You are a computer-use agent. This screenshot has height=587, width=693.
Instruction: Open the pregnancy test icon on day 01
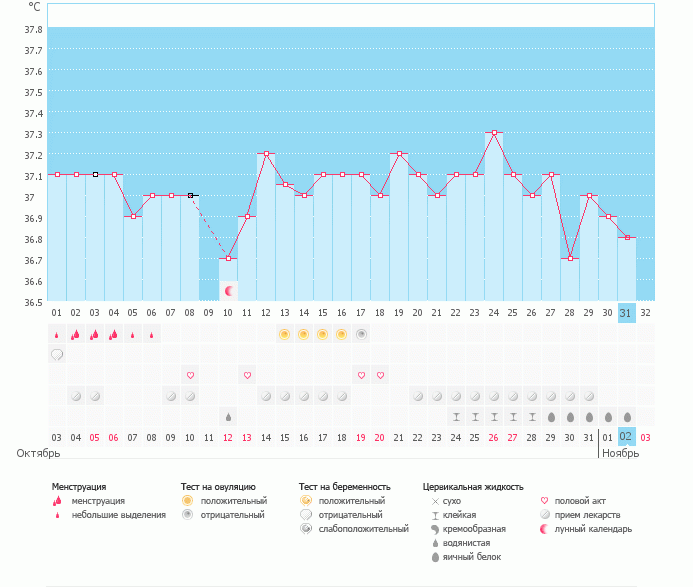pos(57,354)
